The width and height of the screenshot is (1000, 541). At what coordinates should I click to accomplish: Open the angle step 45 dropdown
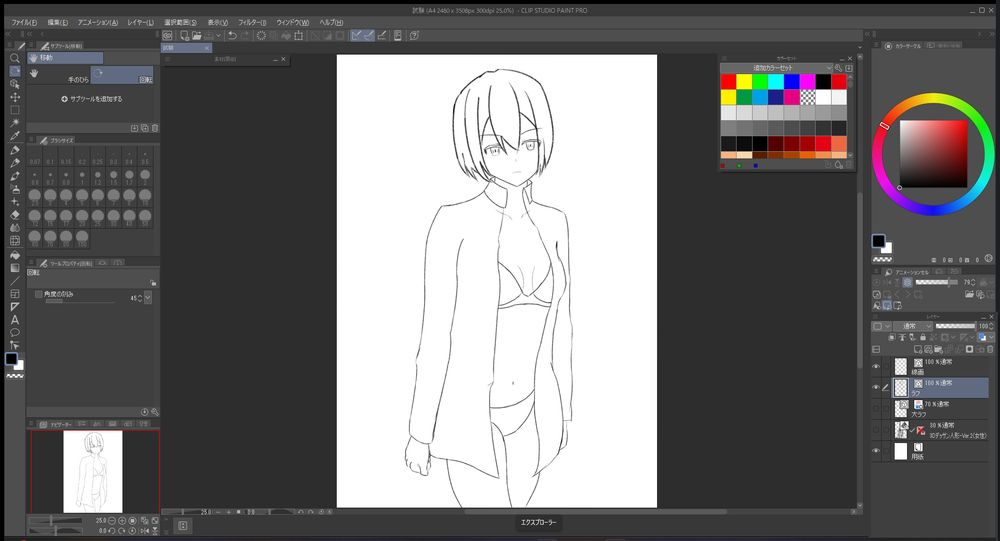(148, 298)
